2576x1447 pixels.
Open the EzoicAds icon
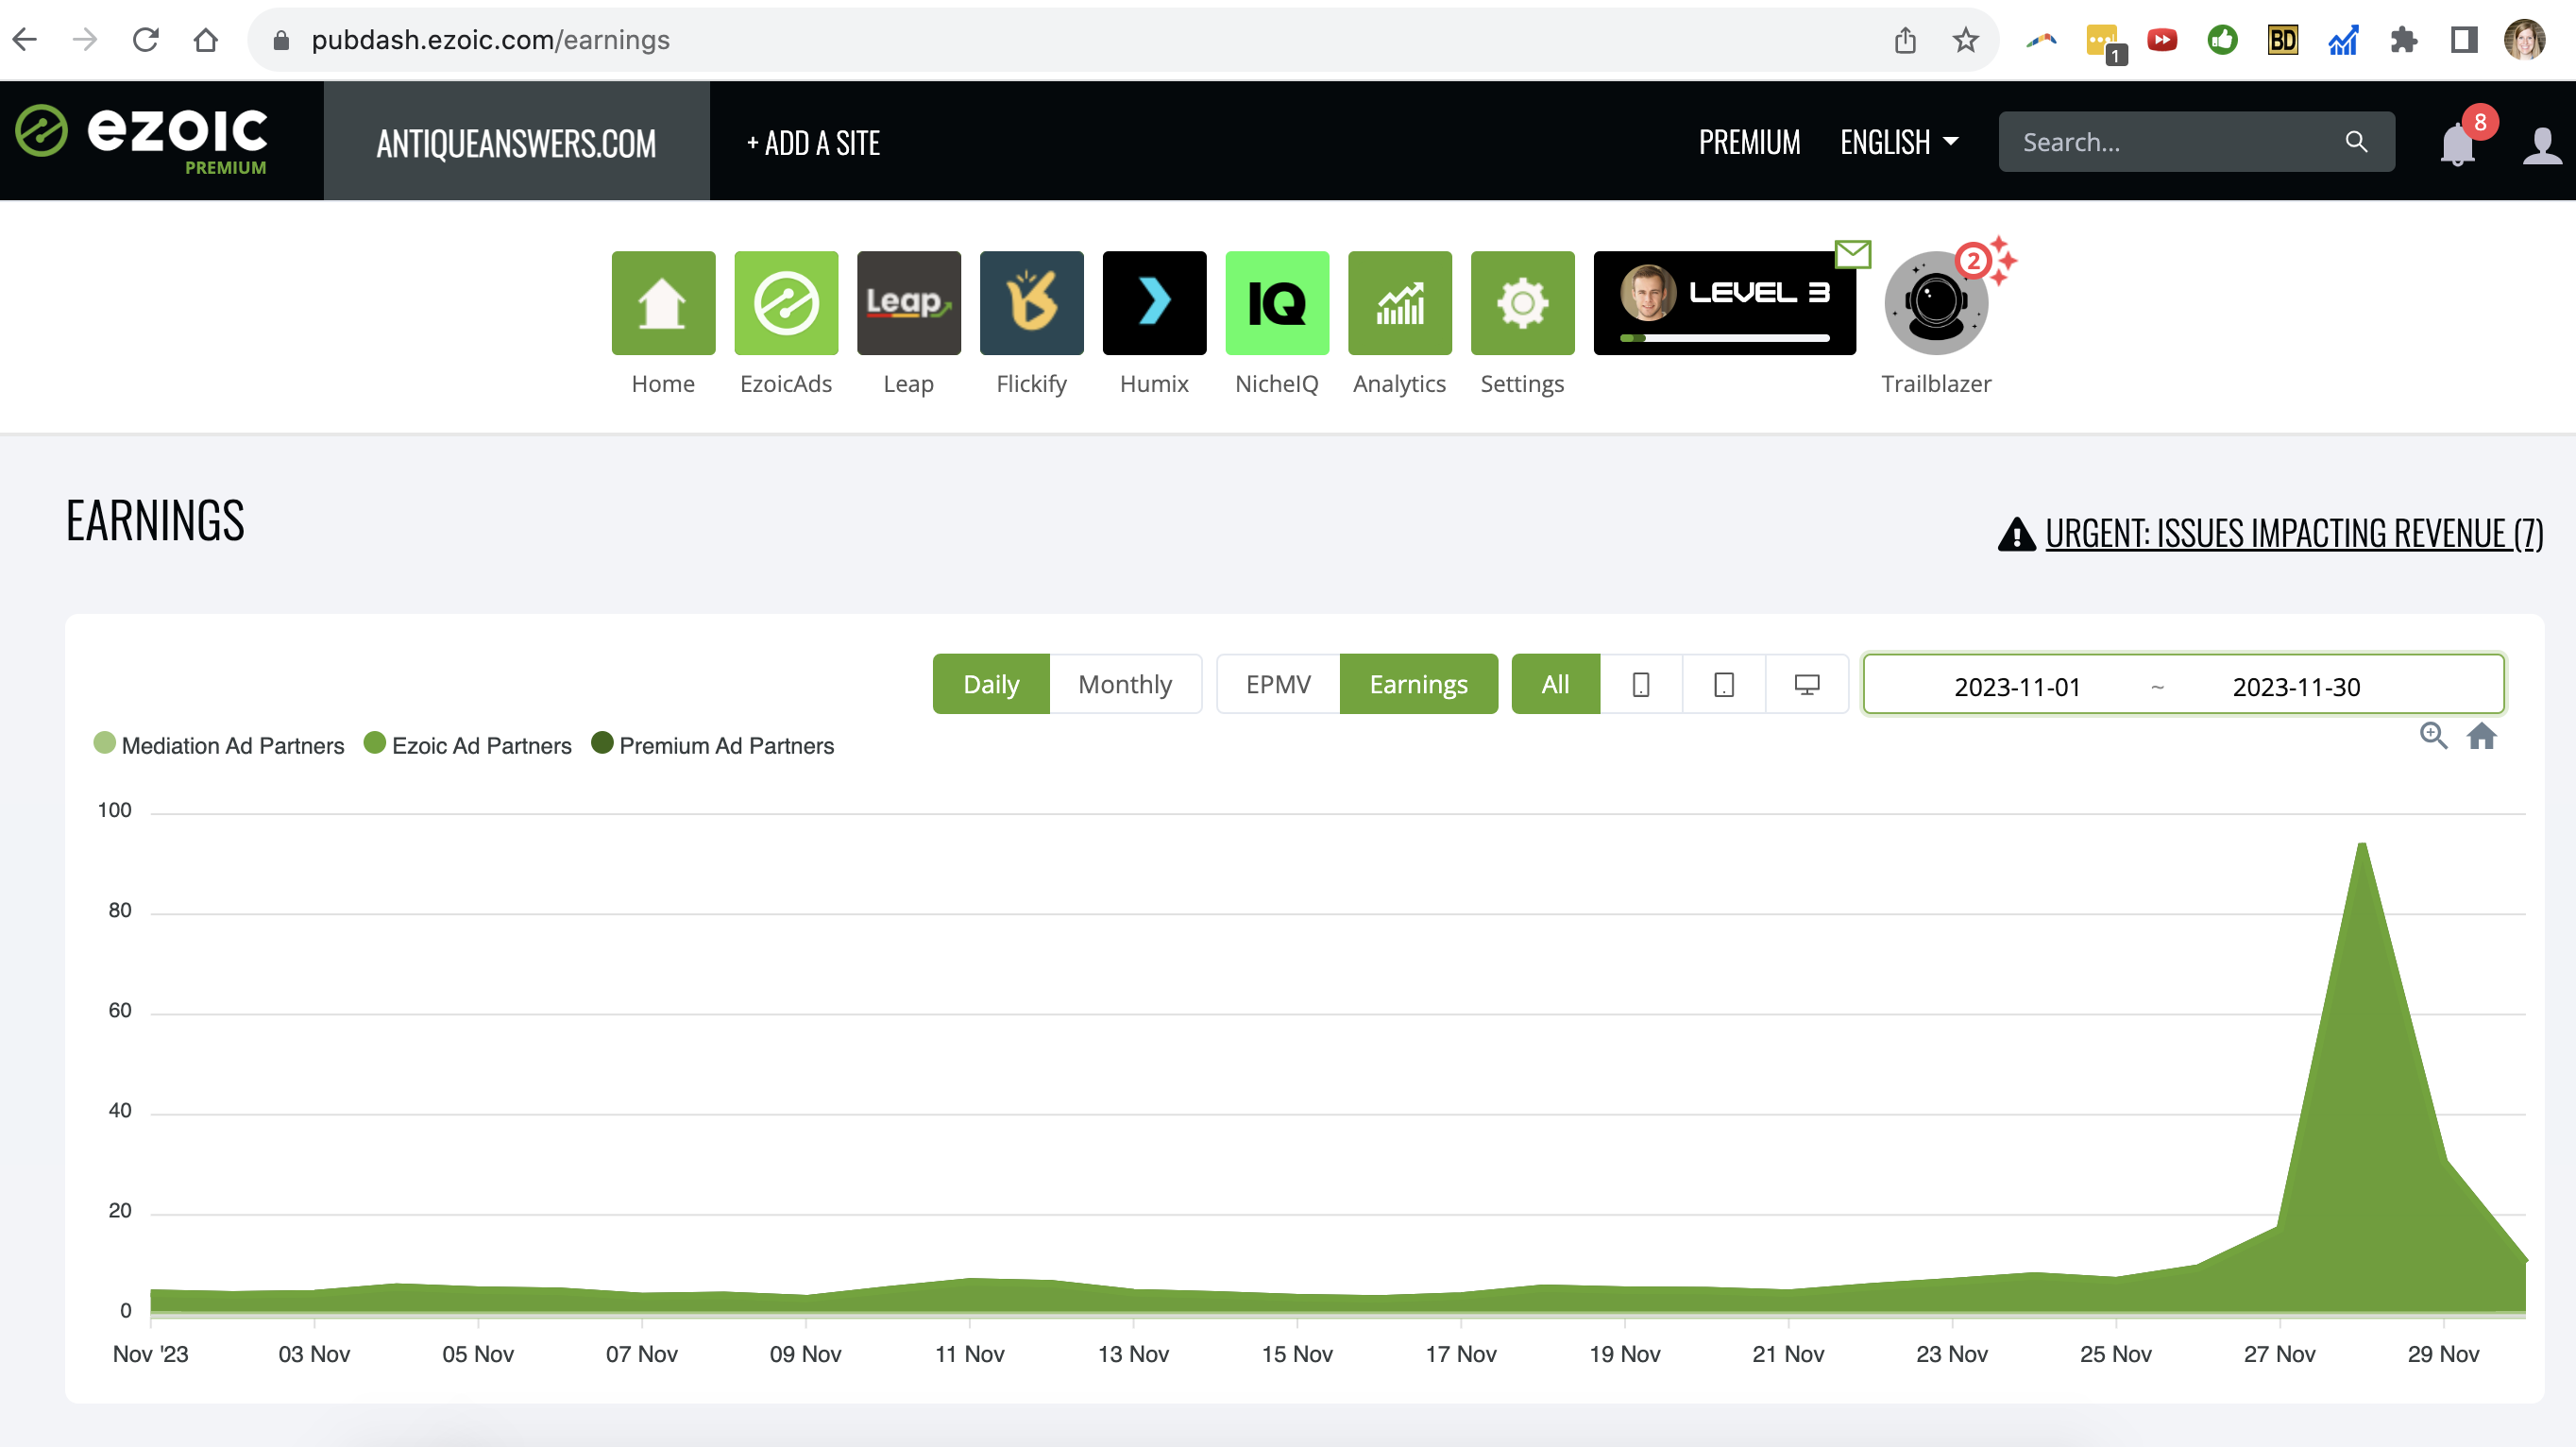coord(786,302)
